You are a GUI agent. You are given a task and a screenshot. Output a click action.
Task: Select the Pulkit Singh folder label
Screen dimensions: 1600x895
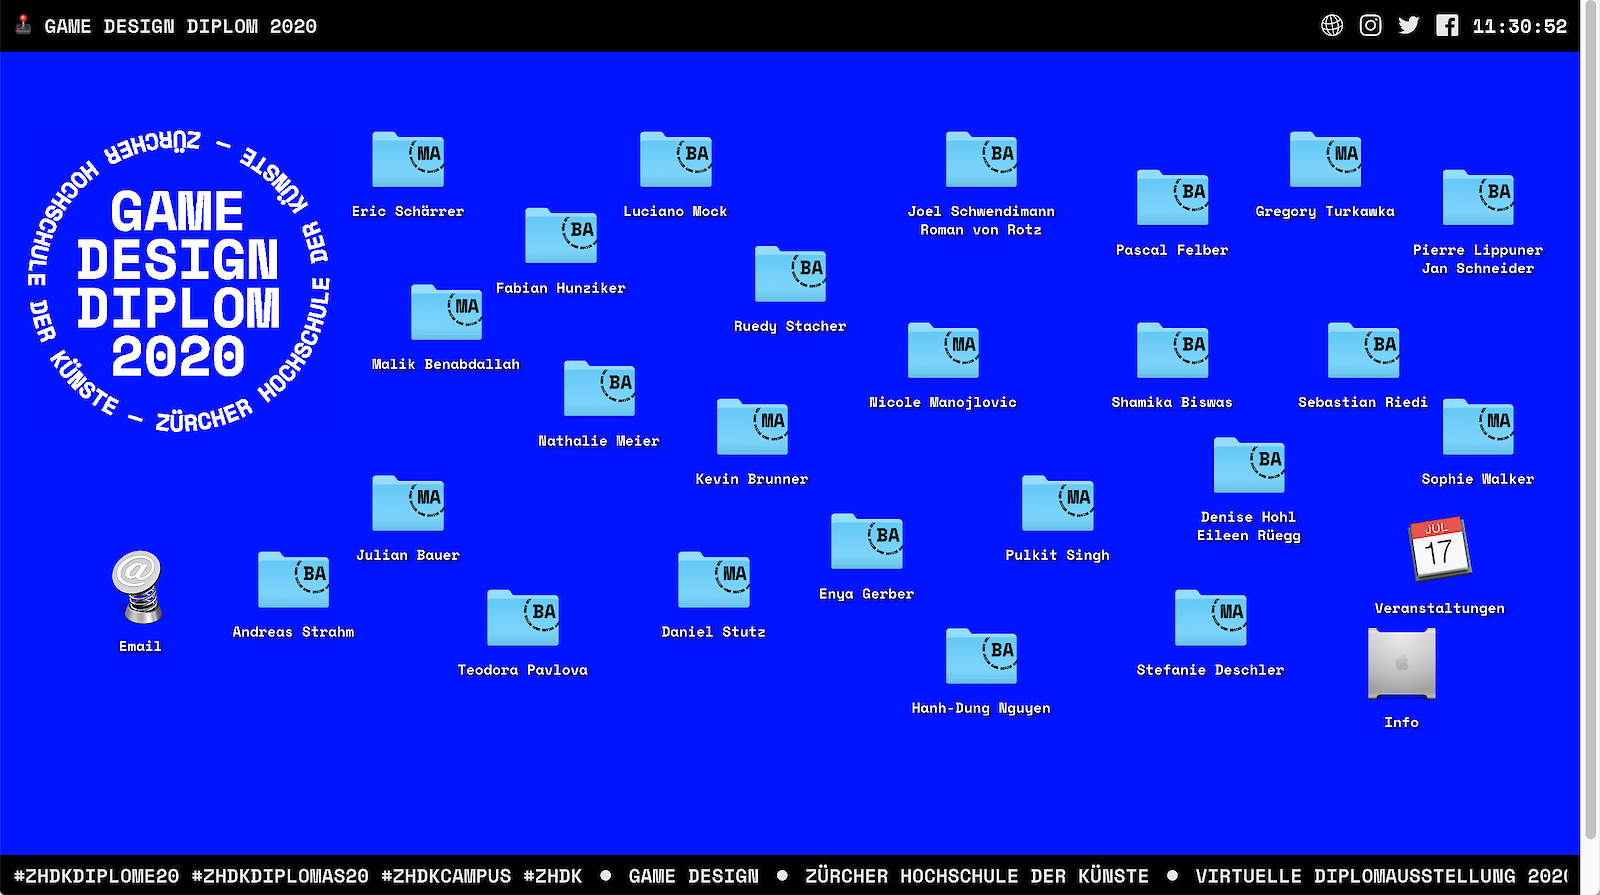pyautogui.click(x=1057, y=555)
